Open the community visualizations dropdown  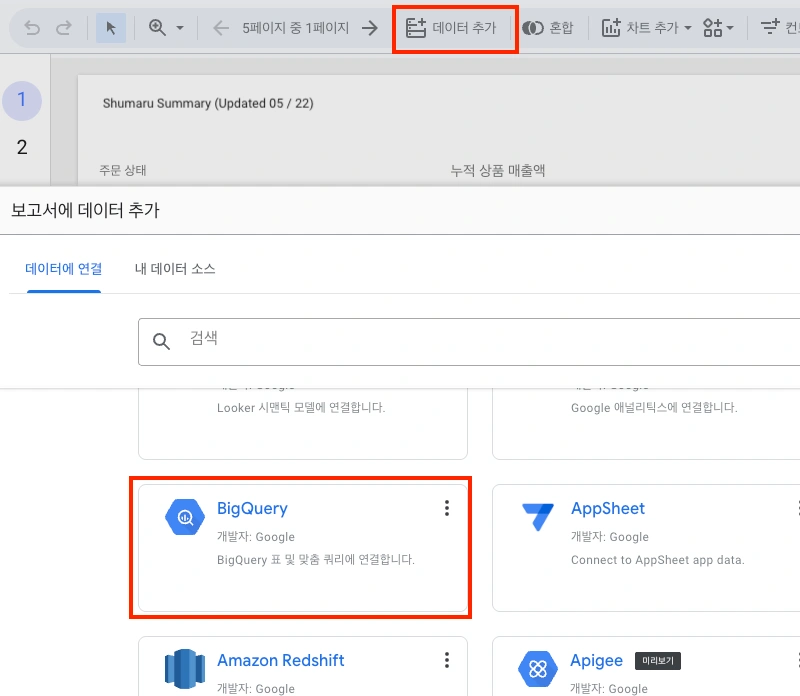point(718,28)
